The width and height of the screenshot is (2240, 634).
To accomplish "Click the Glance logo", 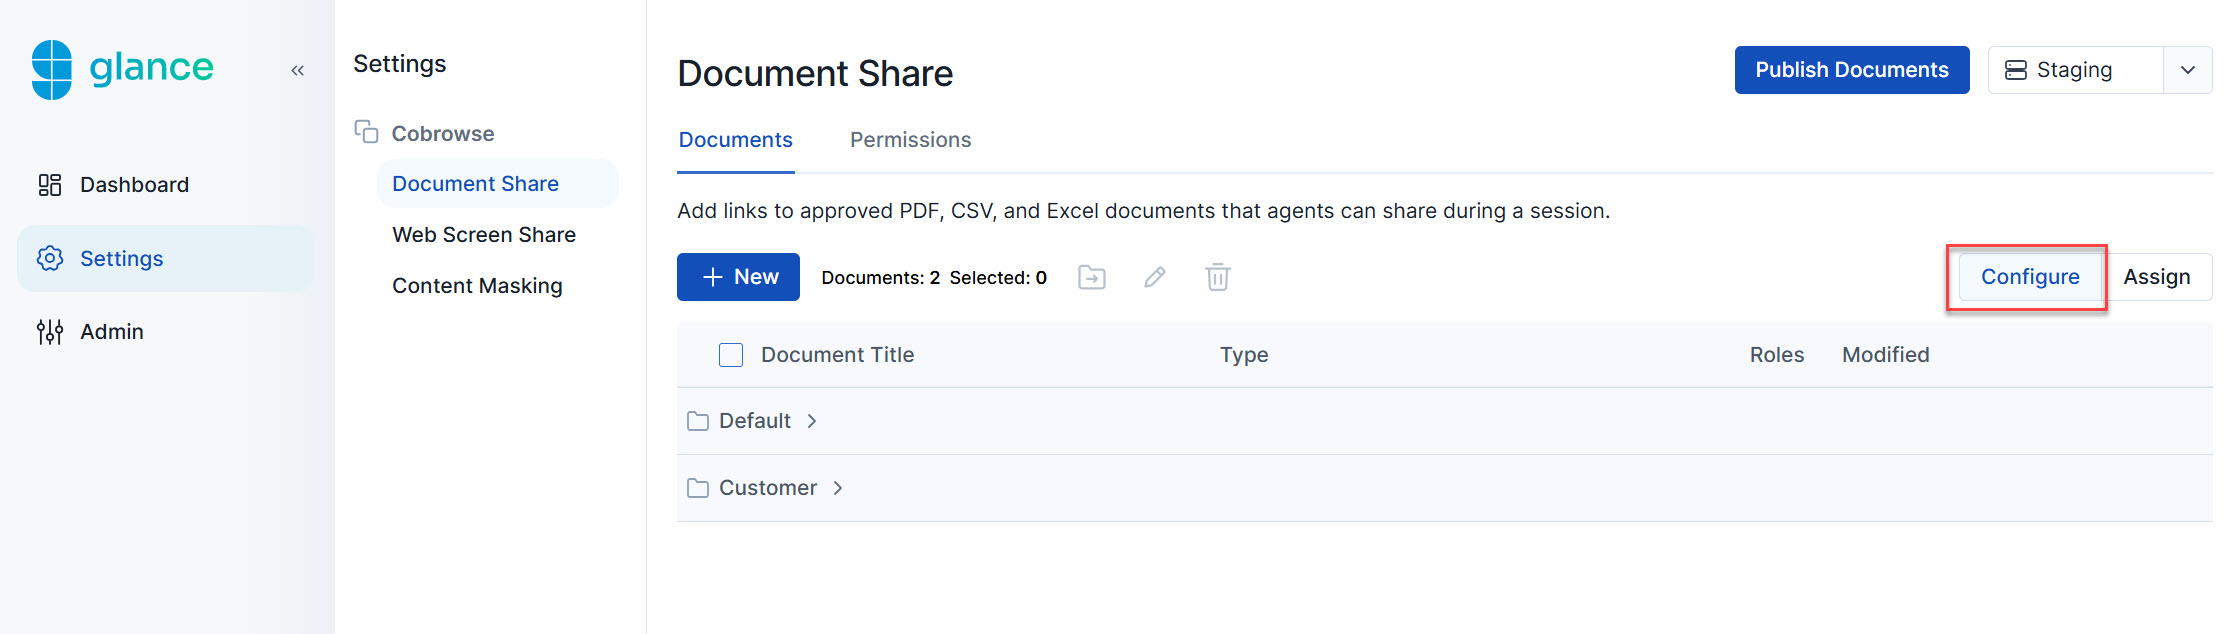I will 122,69.
